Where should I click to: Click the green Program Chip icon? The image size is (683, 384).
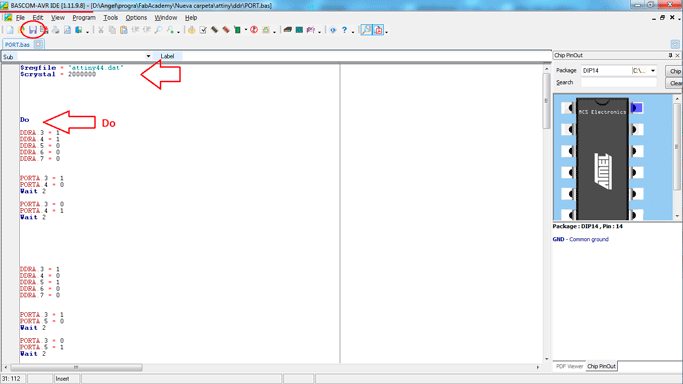click(237, 30)
